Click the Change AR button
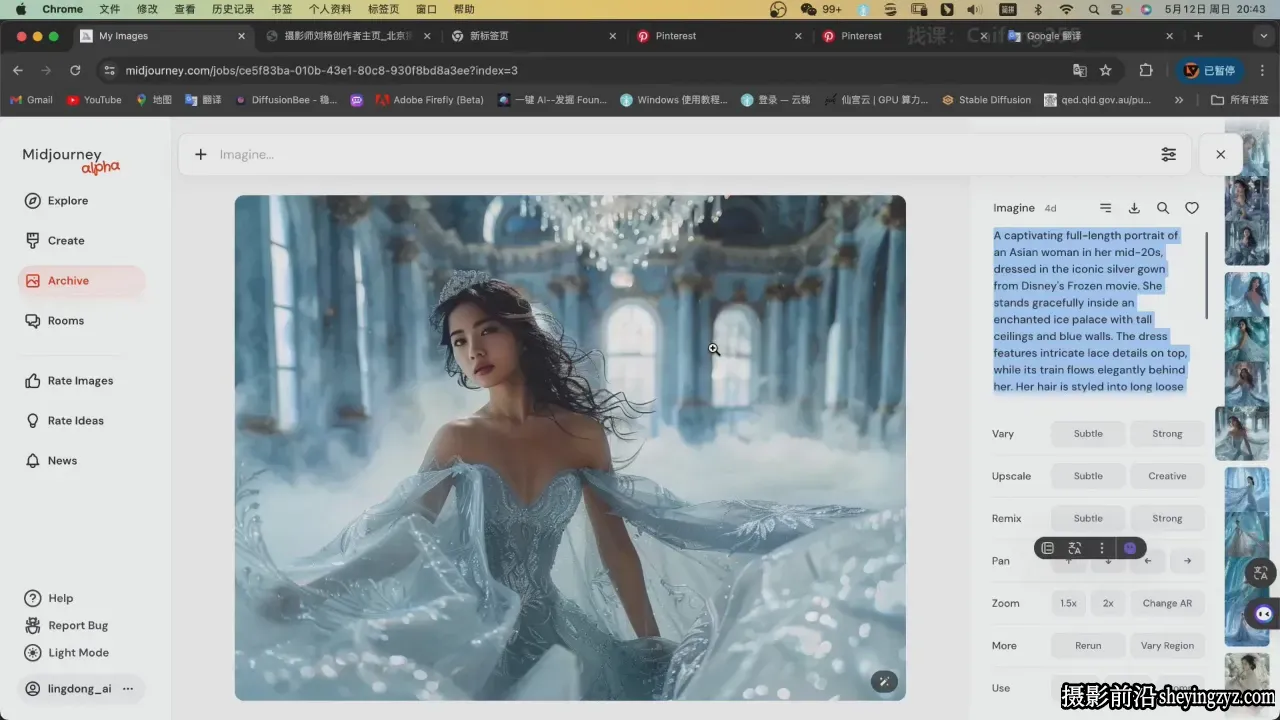The image size is (1280, 720). pos(1167,604)
